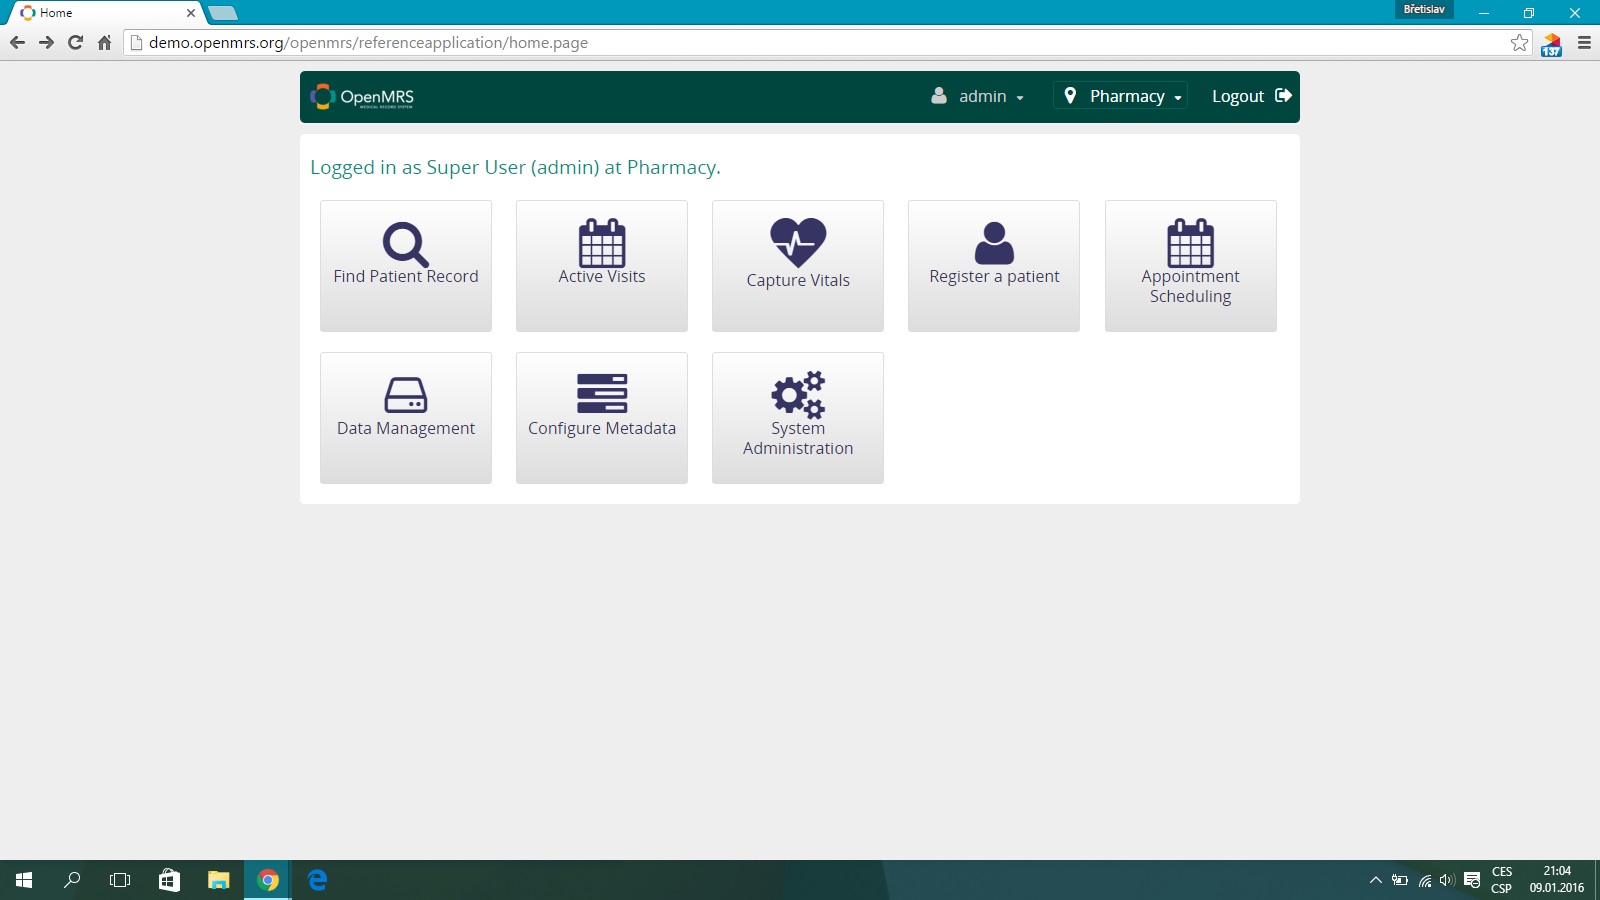
Task: Open Appointment Scheduling tile
Action: coord(1190,265)
